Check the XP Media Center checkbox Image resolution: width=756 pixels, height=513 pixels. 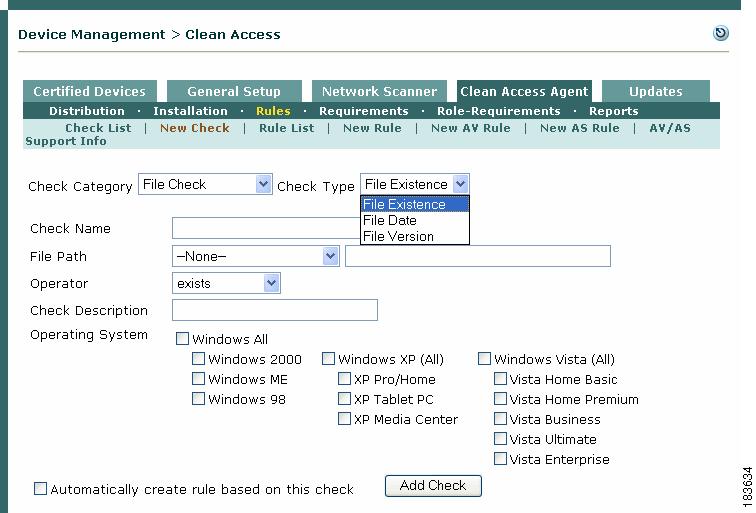344,418
